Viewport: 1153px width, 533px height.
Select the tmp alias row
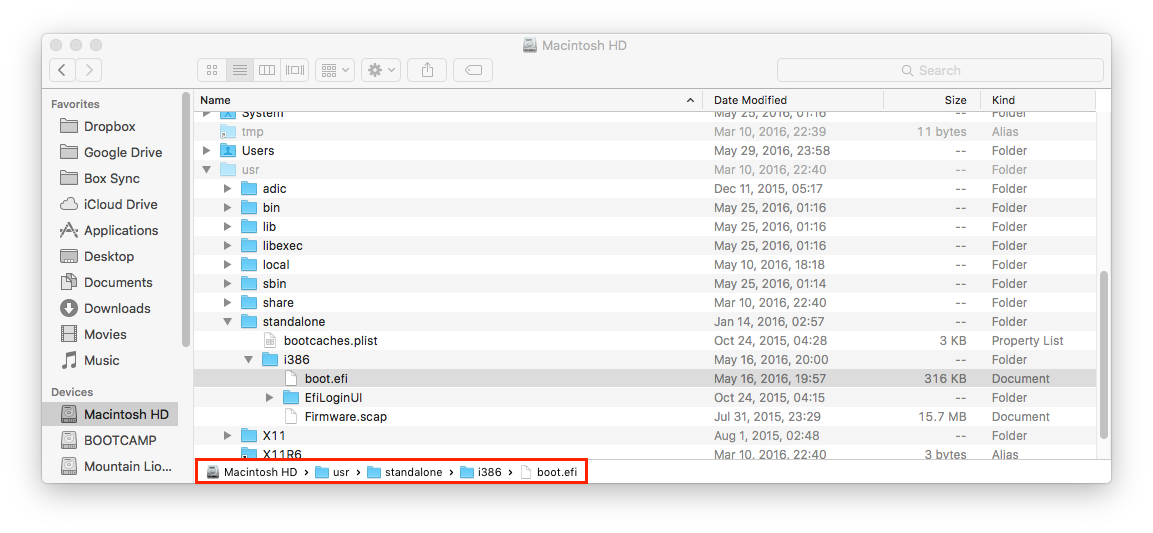pyautogui.click(x=645, y=132)
